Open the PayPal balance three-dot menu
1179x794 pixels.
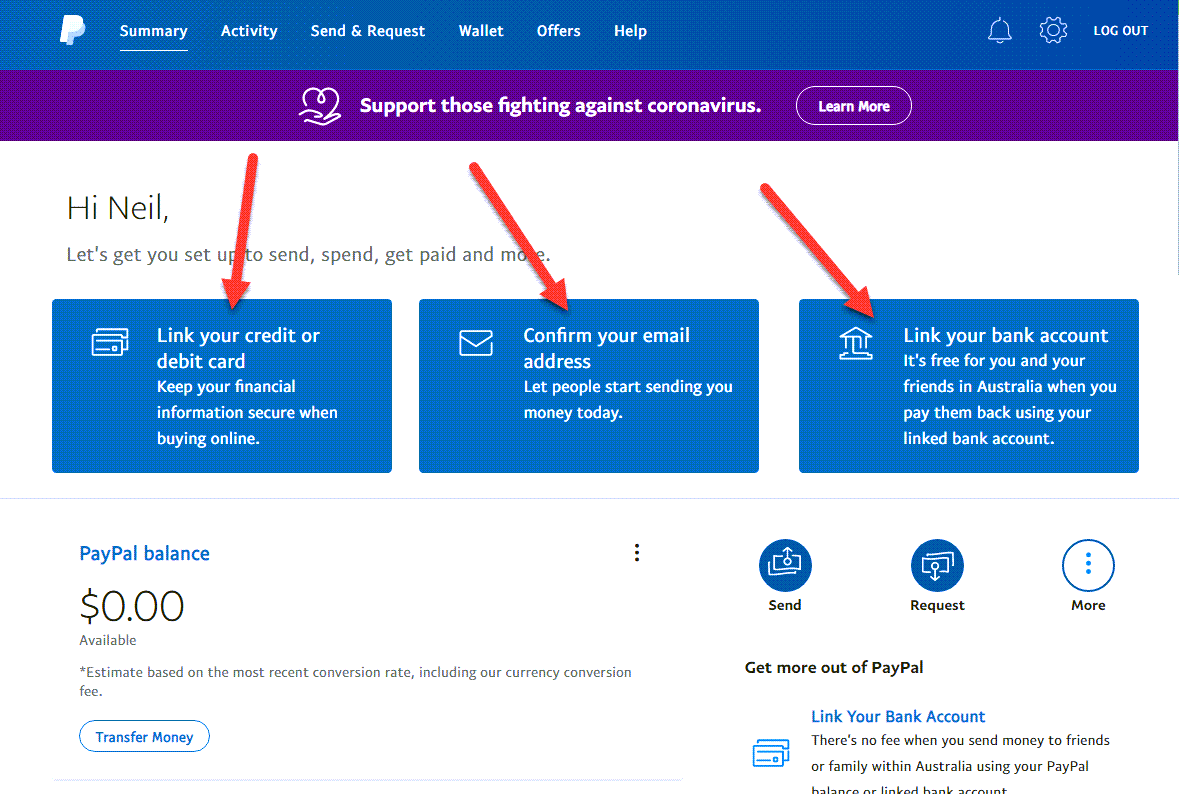637,553
